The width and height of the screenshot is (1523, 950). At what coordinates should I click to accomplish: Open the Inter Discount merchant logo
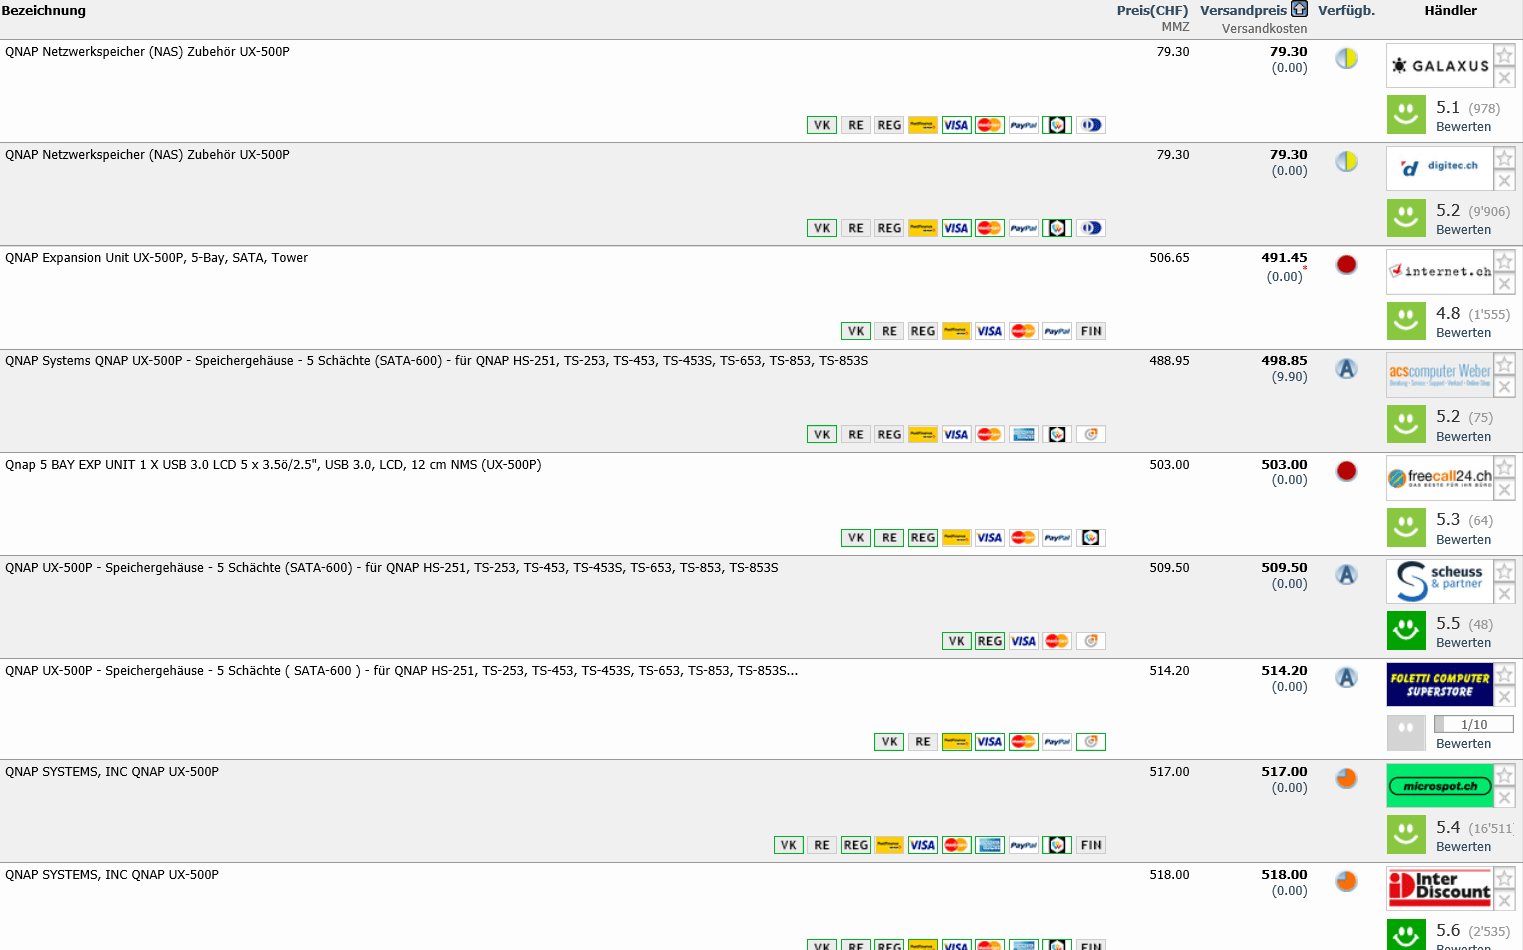pos(1439,887)
